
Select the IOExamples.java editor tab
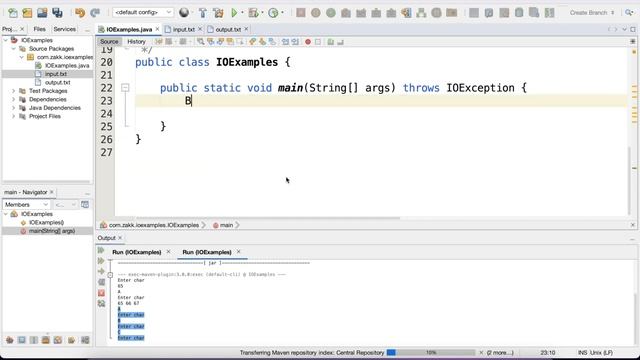[x=129, y=29]
